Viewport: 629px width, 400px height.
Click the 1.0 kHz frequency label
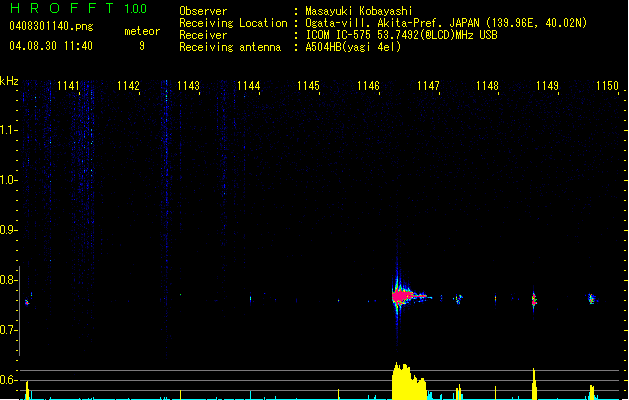[x=9, y=180]
